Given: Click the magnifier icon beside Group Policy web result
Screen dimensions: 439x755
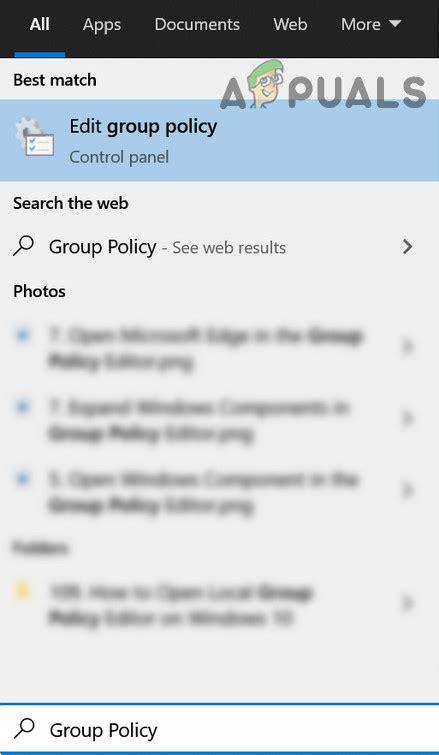Looking at the screenshot, I should tap(24, 247).
